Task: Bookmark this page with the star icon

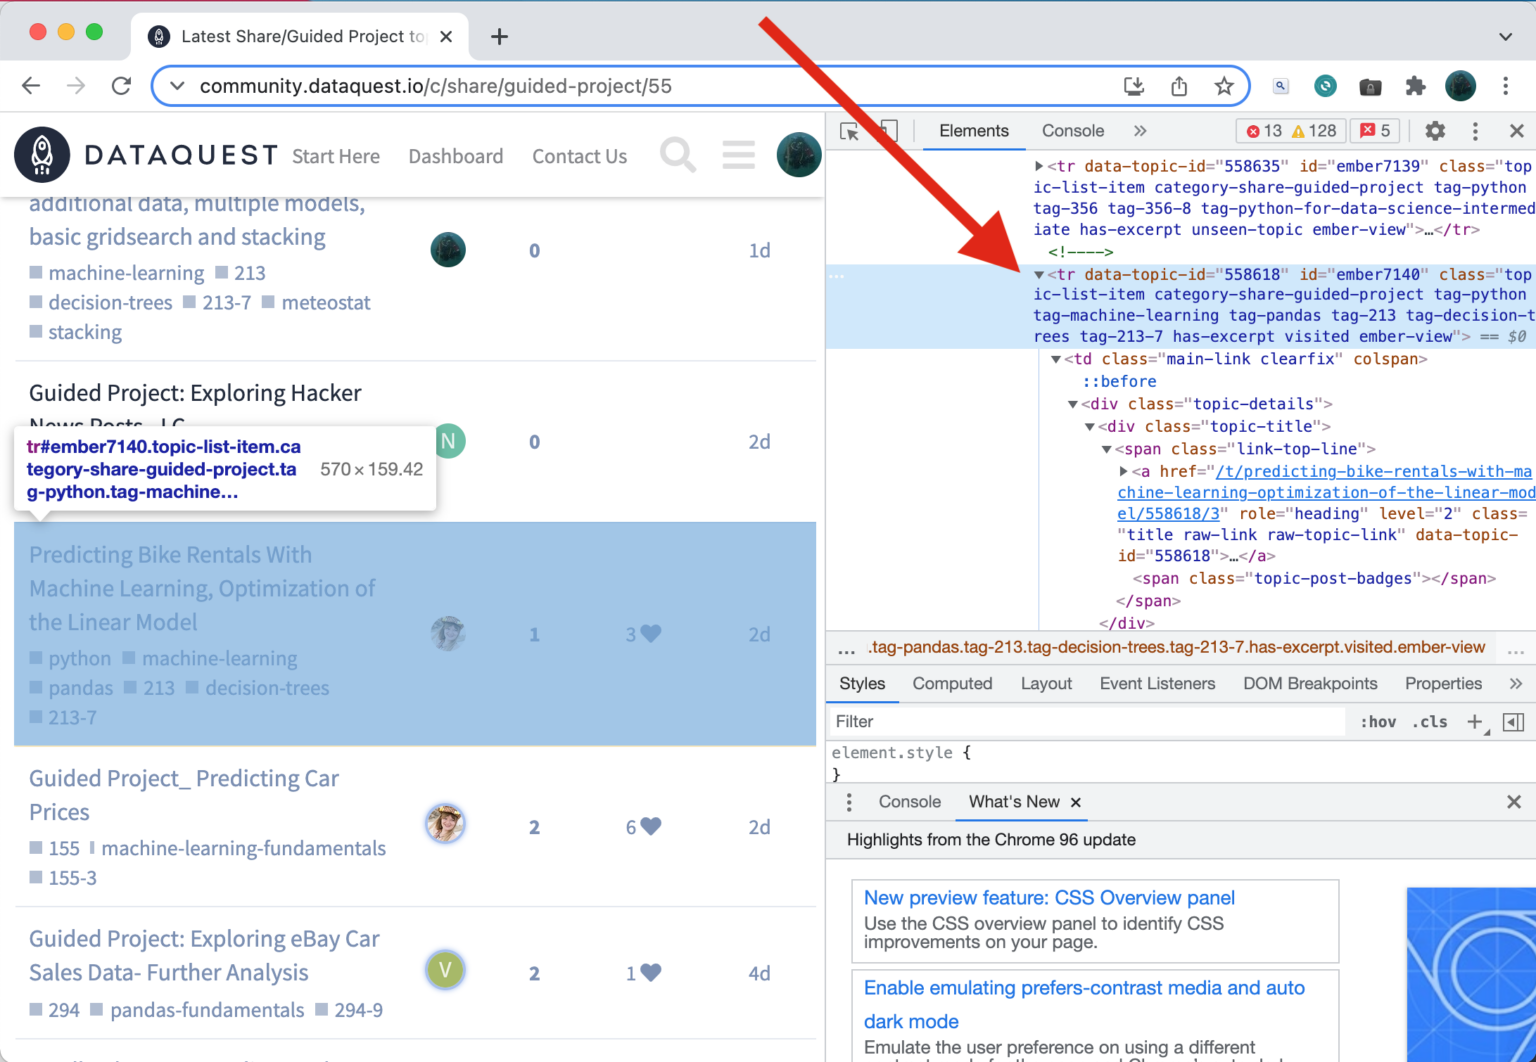Action: 1224,86
